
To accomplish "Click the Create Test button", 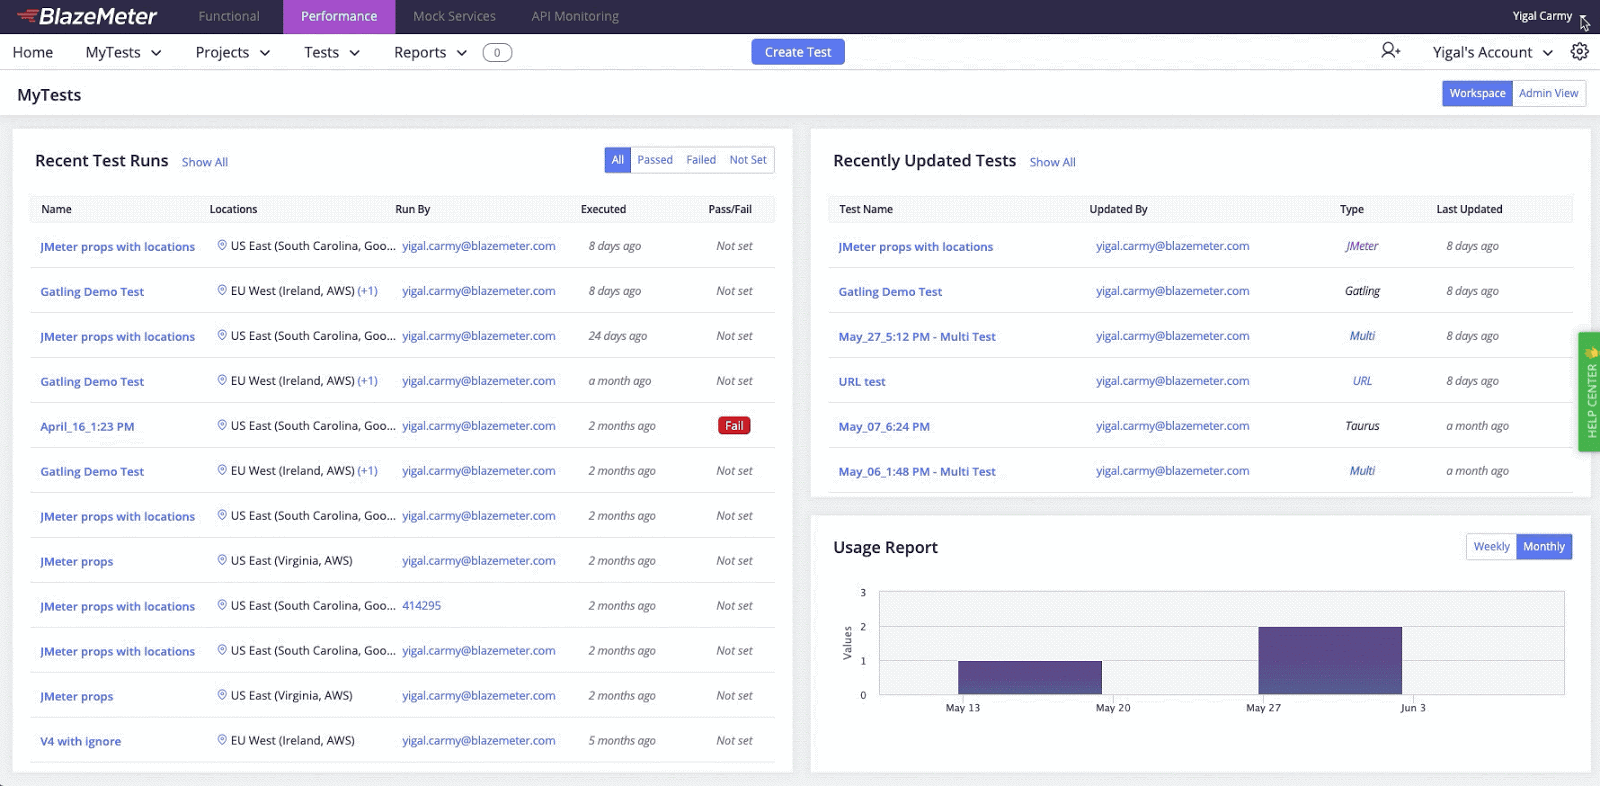I will pyautogui.click(x=798, y=52).
